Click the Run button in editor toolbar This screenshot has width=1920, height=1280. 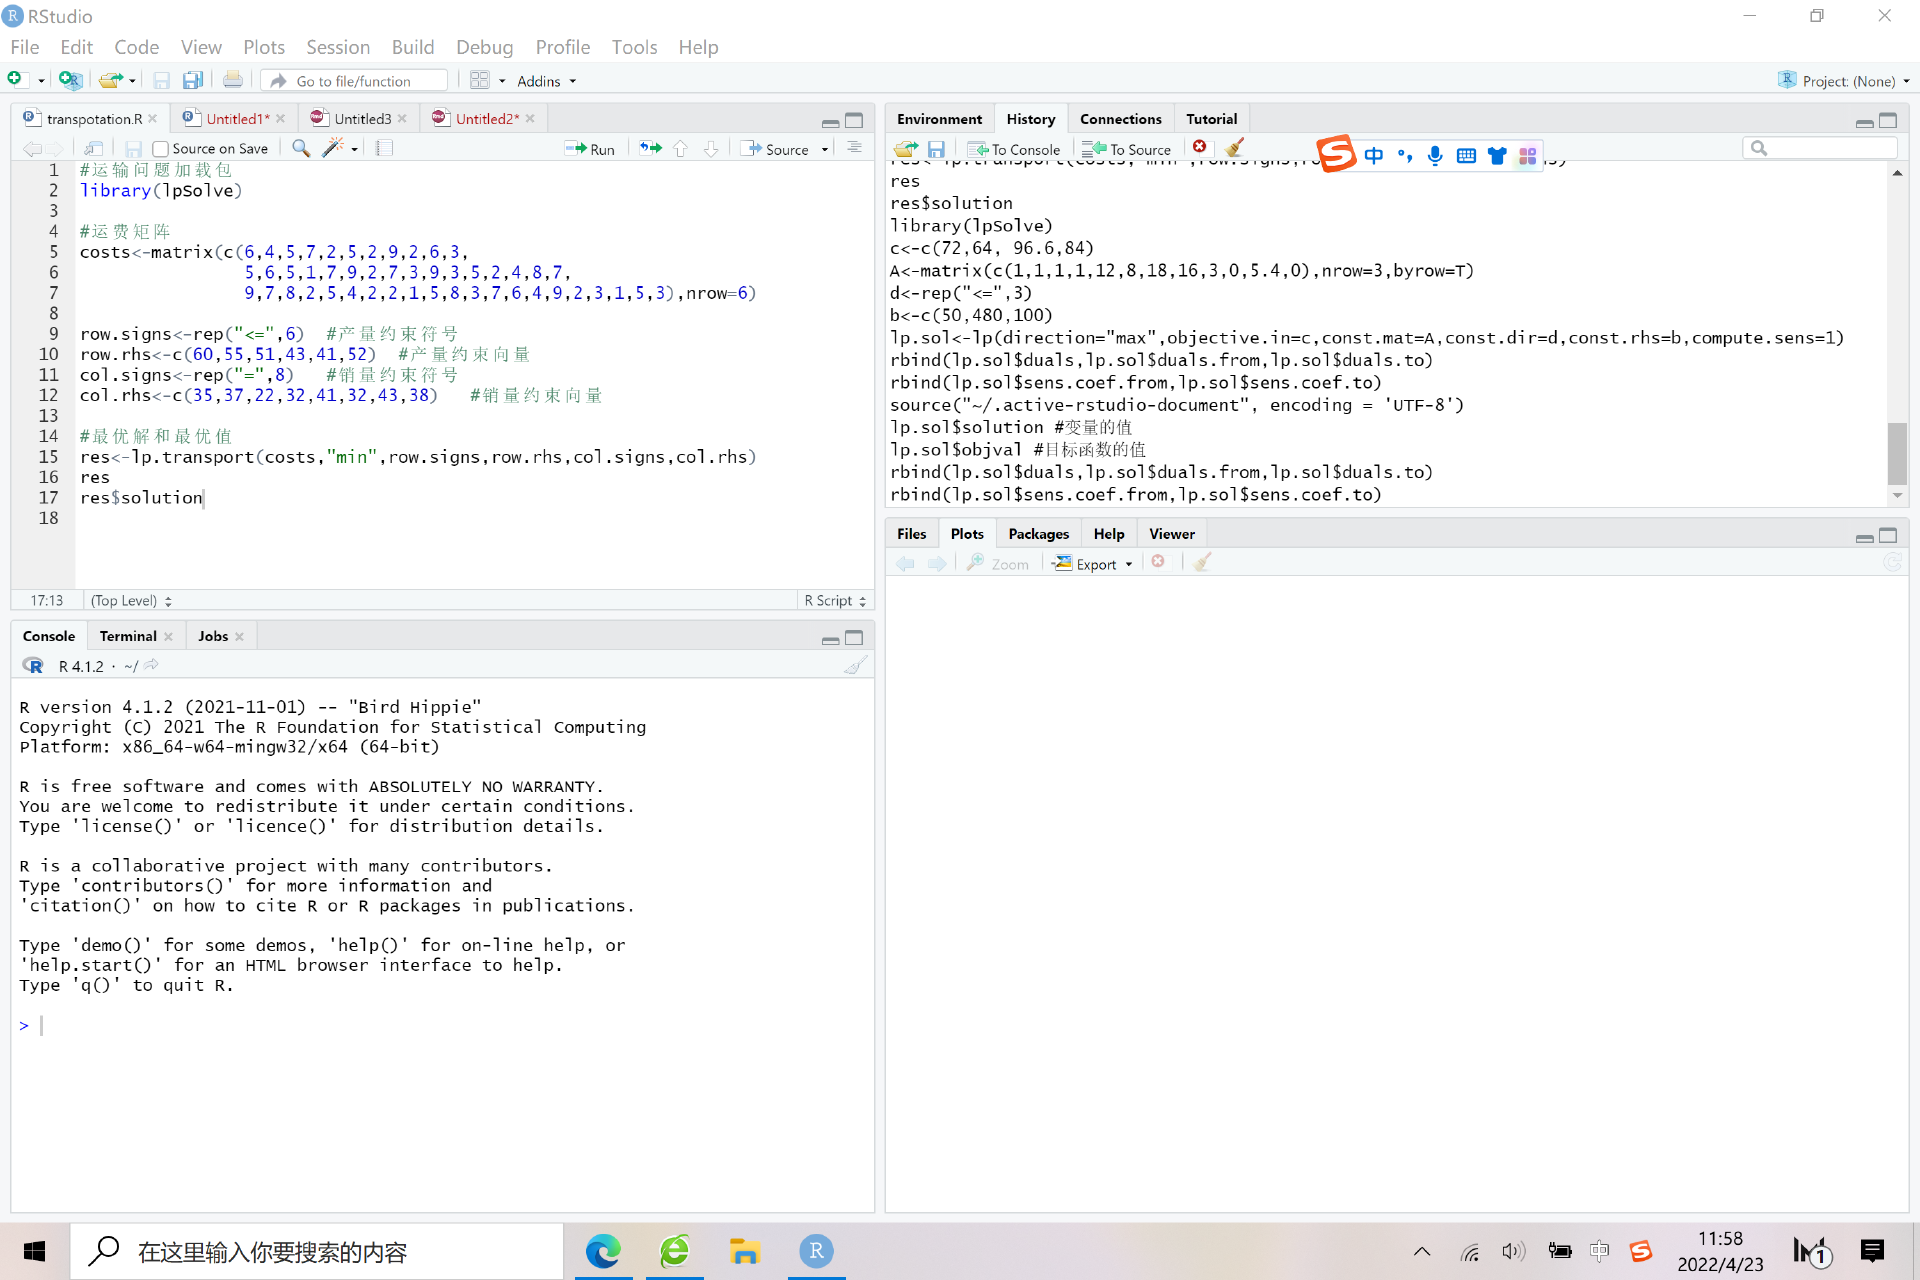tap(590, 149)
